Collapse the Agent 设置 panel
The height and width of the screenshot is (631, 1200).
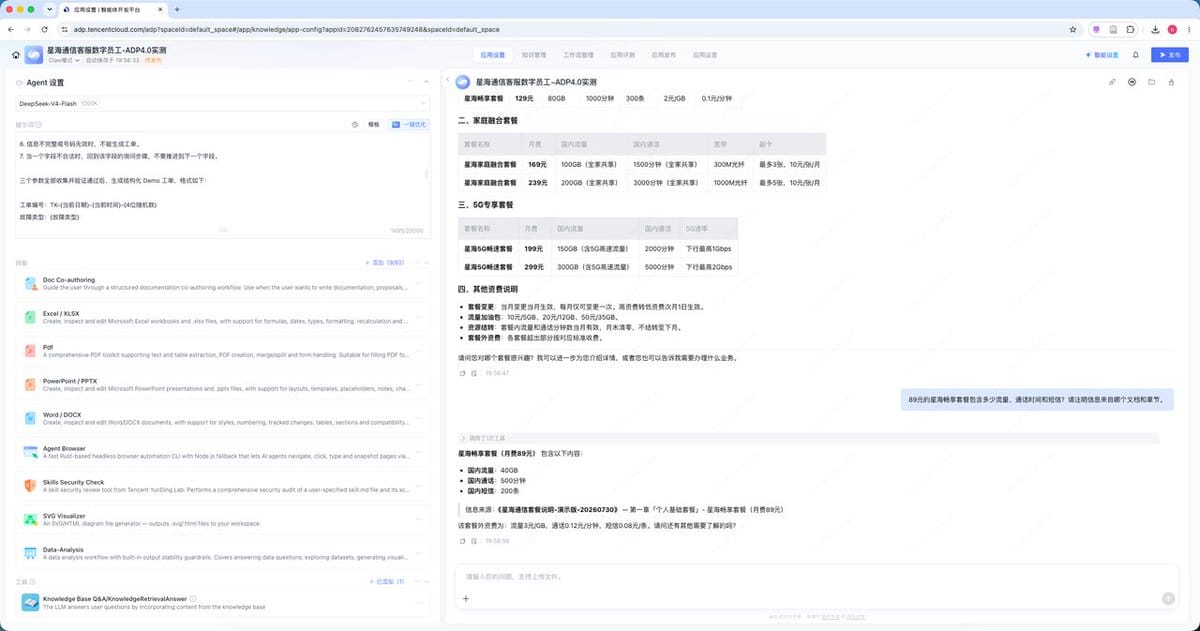click(x=425, y=82)
